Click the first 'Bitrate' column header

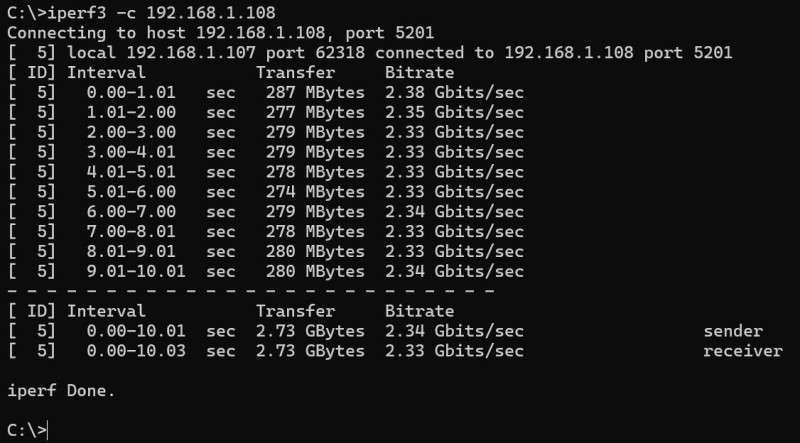[419, 72]
